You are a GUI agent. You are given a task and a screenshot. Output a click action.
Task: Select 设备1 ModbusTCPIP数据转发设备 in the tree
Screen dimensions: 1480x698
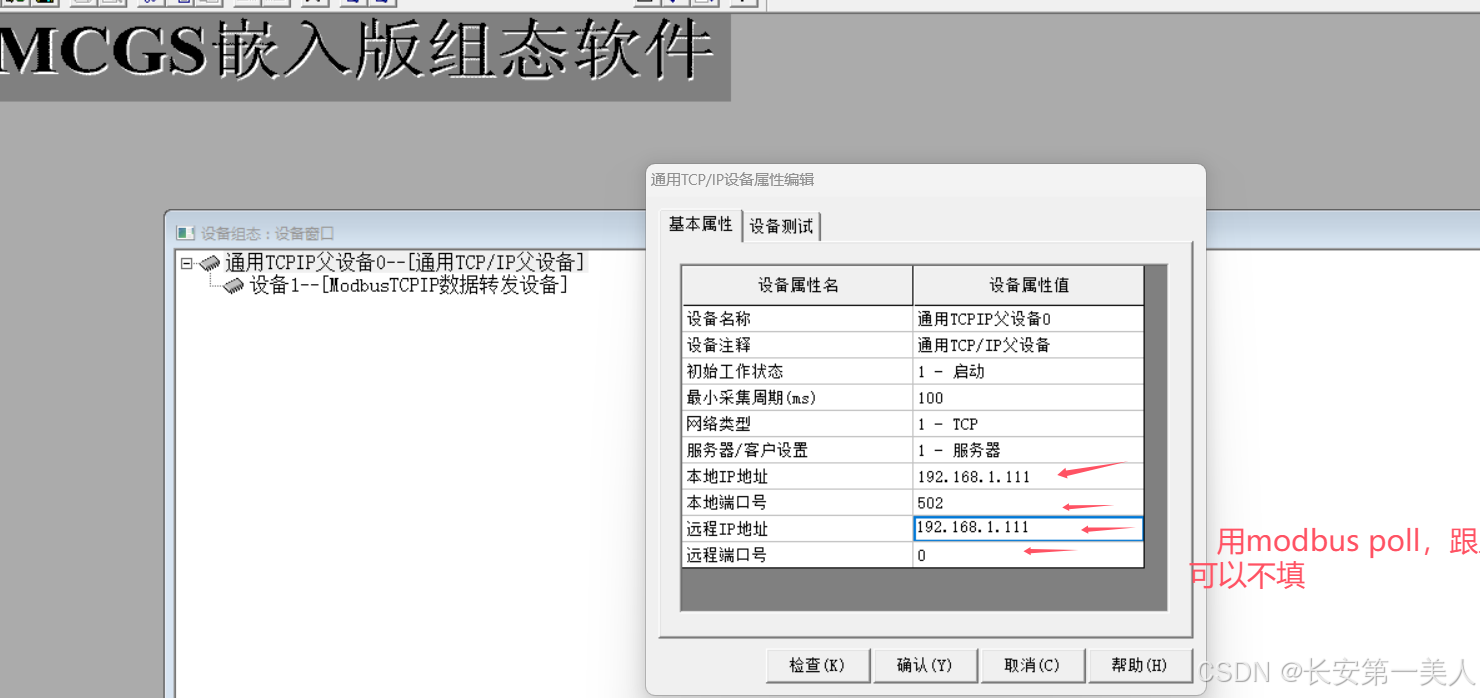coord(408,286)
